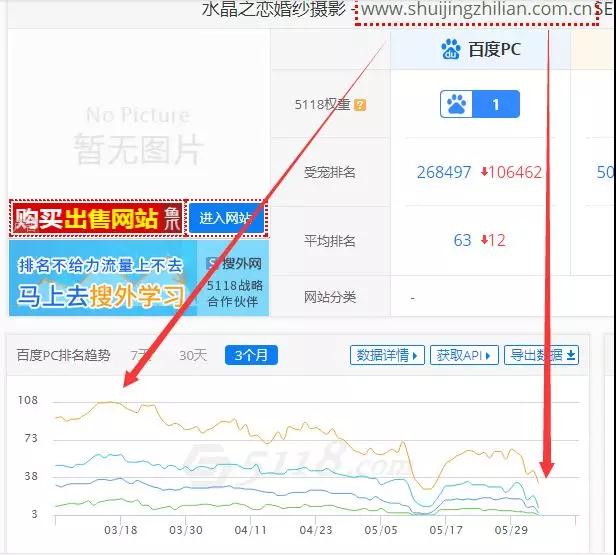Click the 百度PC排名趋势 chart title
Viewport: 616px width, 555px height.
(63, 355)
